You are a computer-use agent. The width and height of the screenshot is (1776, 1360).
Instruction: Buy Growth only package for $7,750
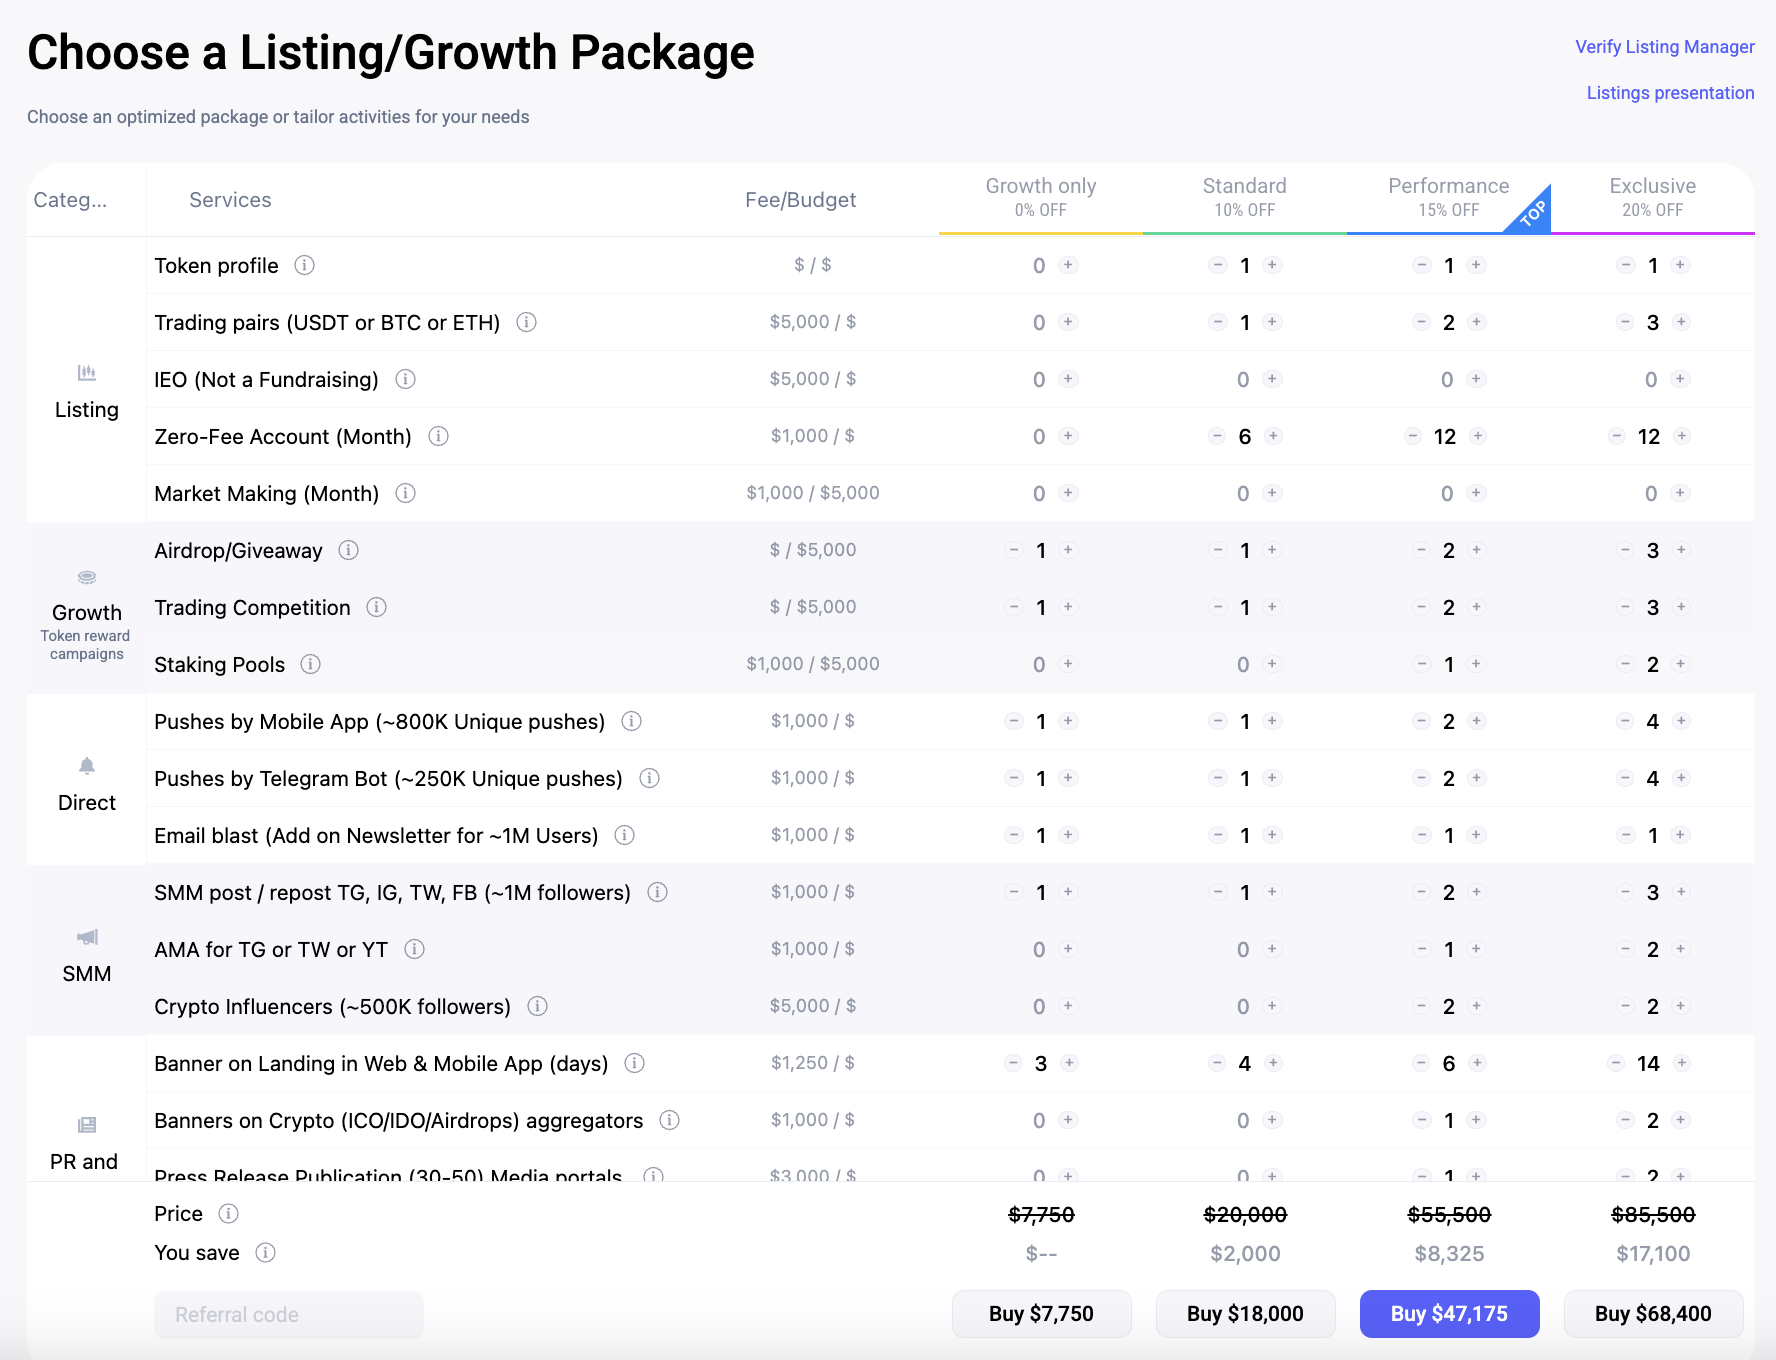point(1041,1314)
